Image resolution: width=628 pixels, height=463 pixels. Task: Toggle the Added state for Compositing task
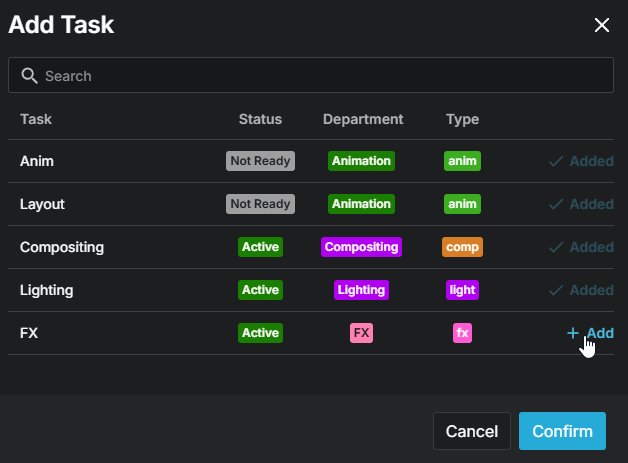(581, 247)
